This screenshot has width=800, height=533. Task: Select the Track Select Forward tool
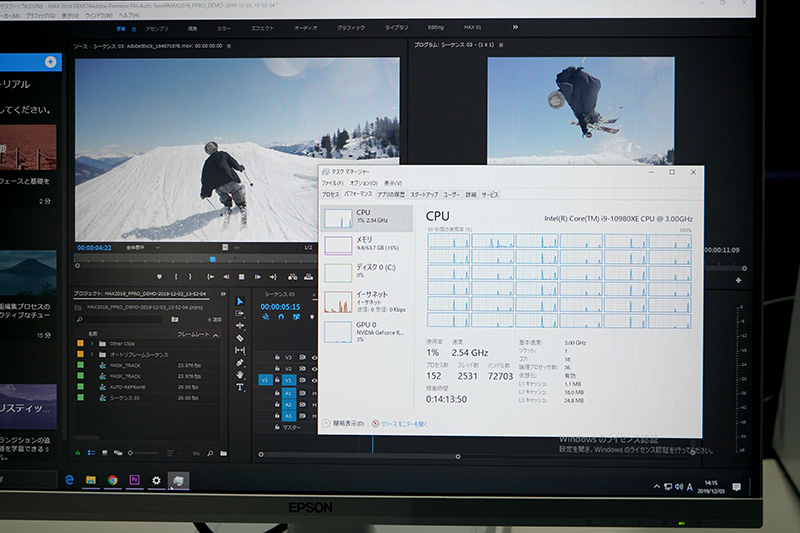click(240, 313)
